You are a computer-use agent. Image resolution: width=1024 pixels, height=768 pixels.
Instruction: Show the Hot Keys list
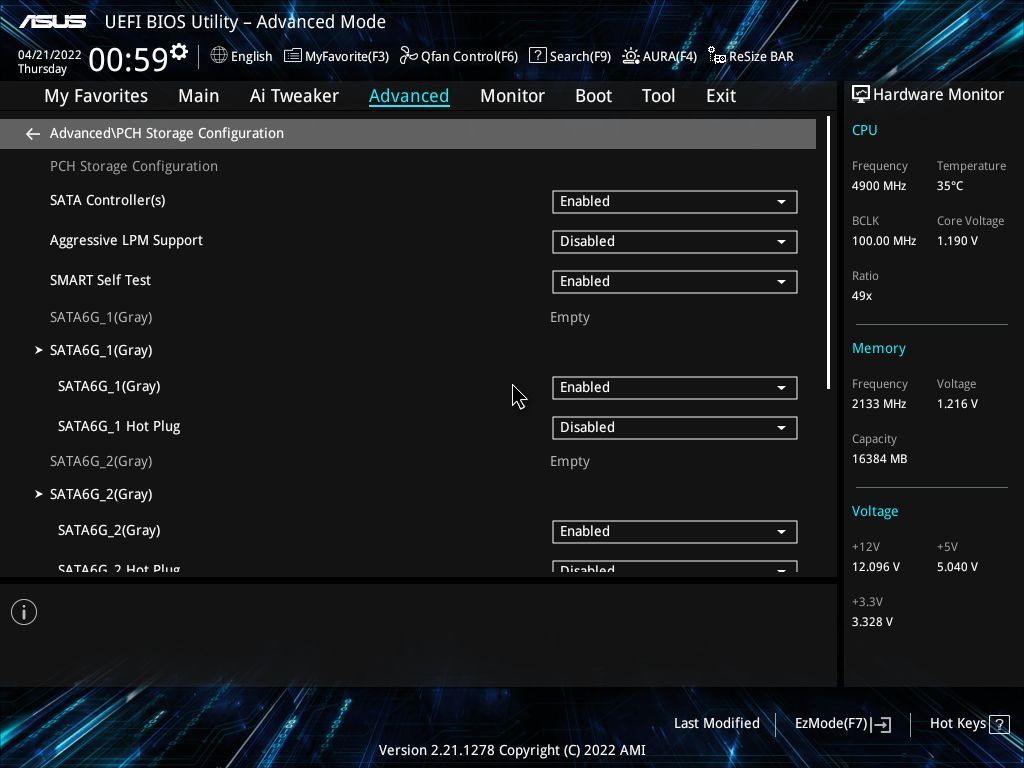[957, 724]
